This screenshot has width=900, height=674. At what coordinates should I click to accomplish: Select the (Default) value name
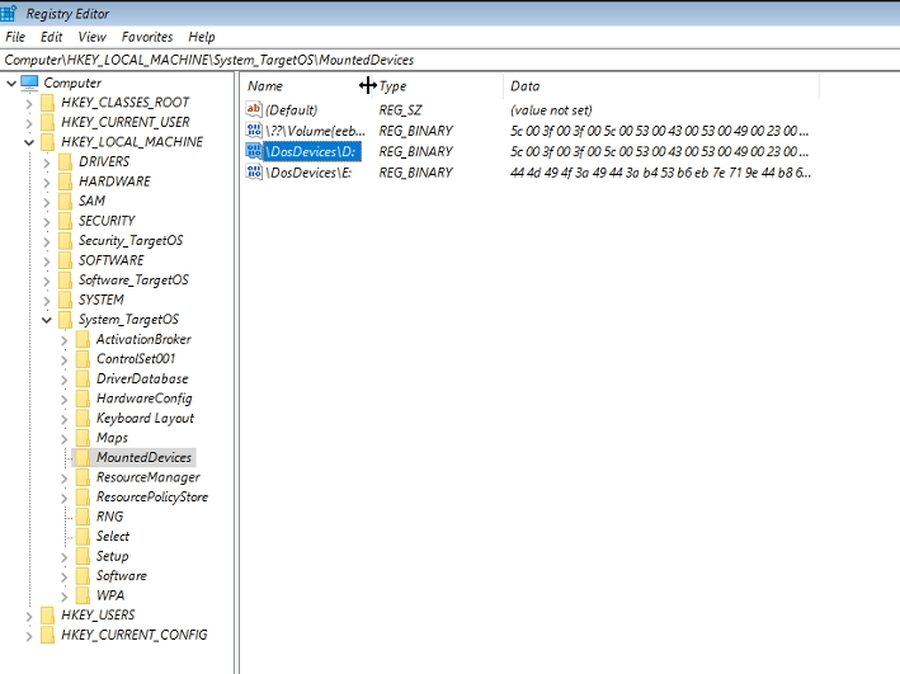(x=292, y=110)
